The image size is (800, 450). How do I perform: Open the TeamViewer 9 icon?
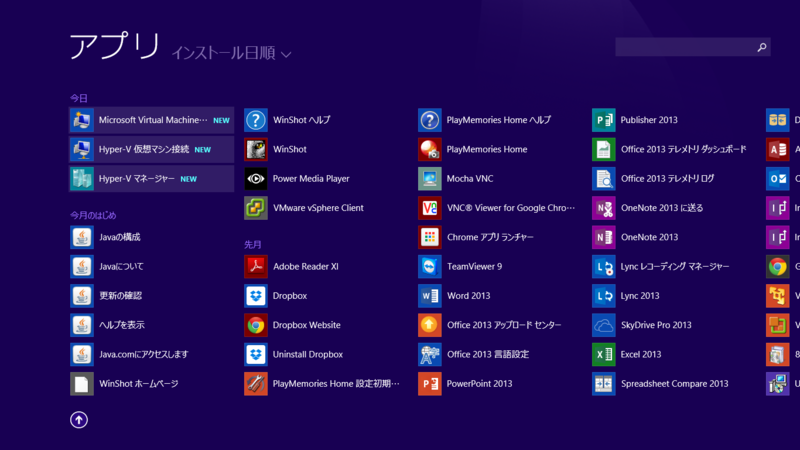point(430,266)
